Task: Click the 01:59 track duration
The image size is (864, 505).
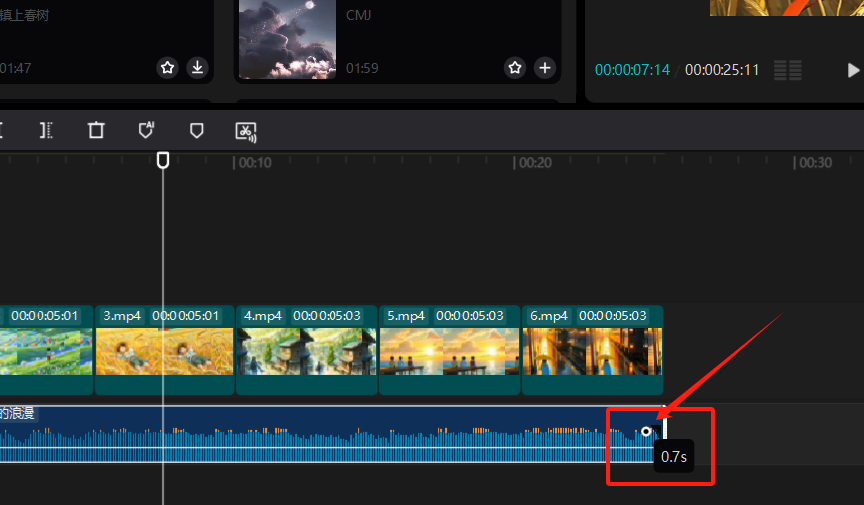Action: (x=362, y=68)
